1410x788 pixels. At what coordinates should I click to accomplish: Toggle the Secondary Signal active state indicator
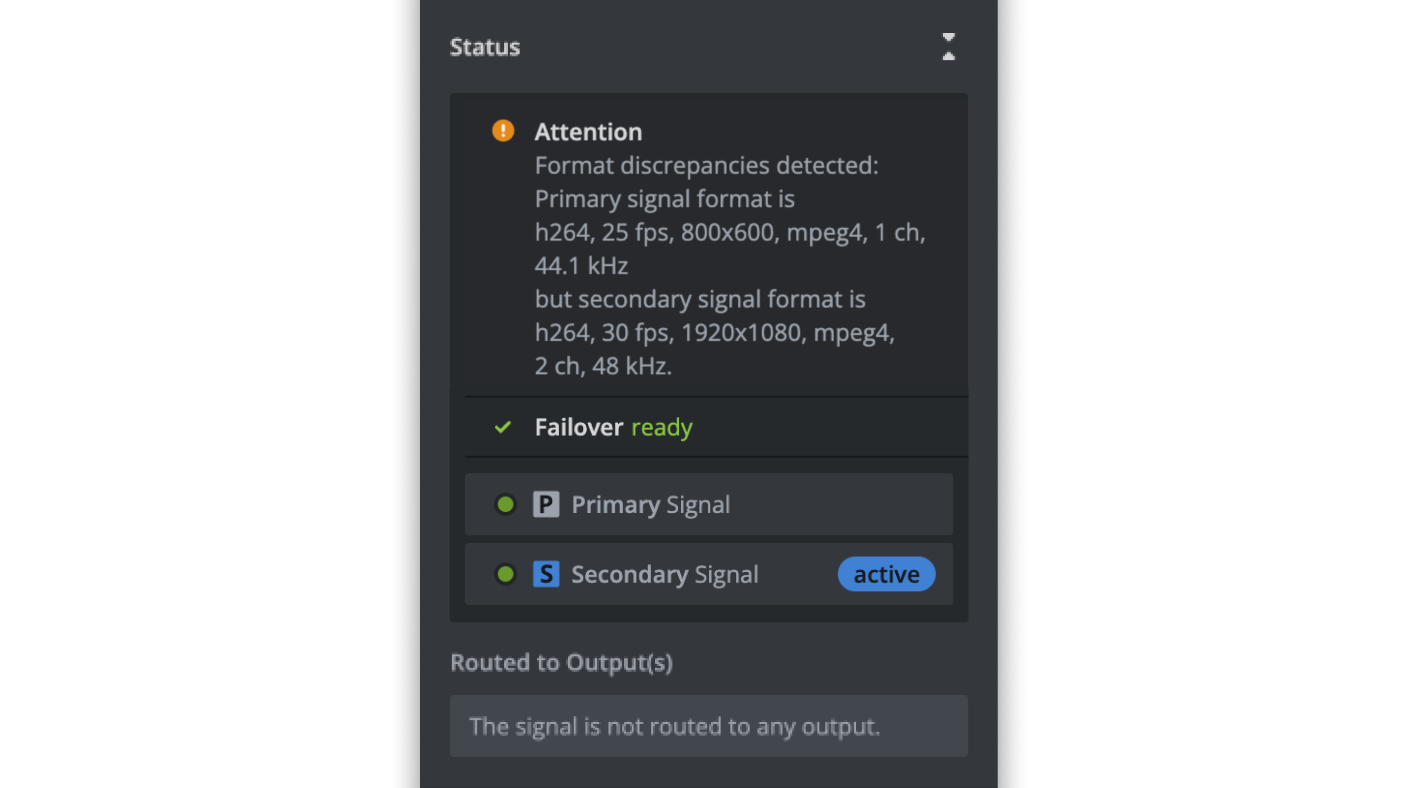tap(886, 574)
